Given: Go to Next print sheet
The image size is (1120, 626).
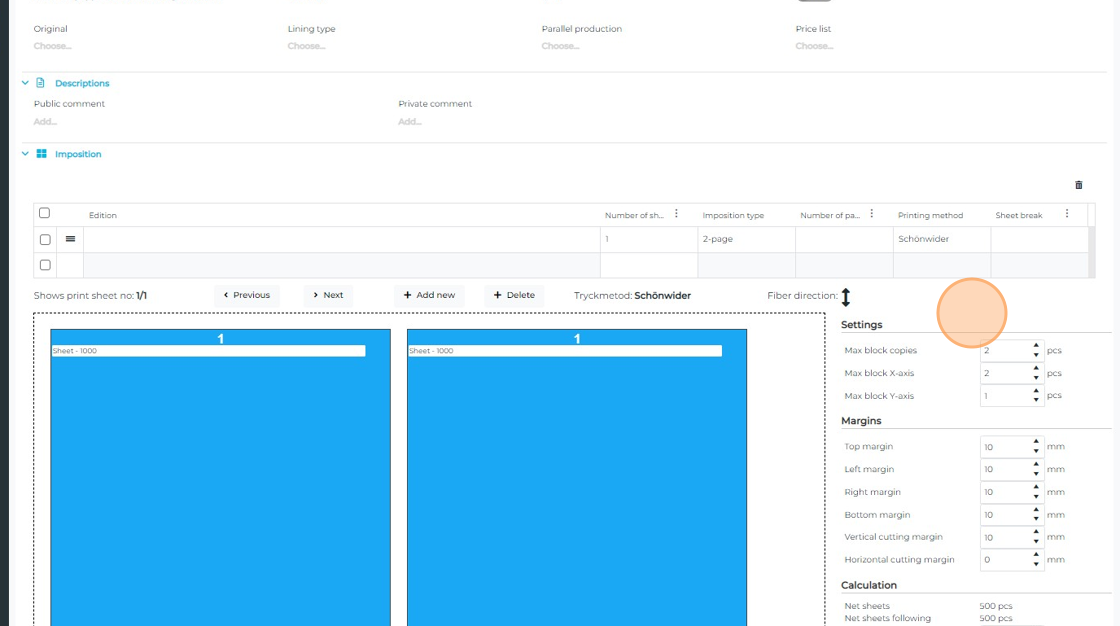Looking at the screenshot, I should [327, 295].
